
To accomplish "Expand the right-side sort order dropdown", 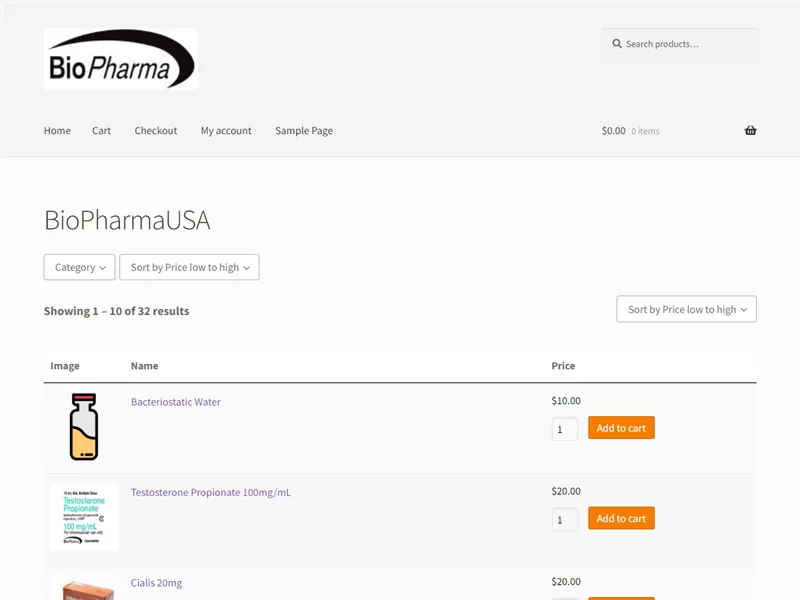I will coord(686,309).
